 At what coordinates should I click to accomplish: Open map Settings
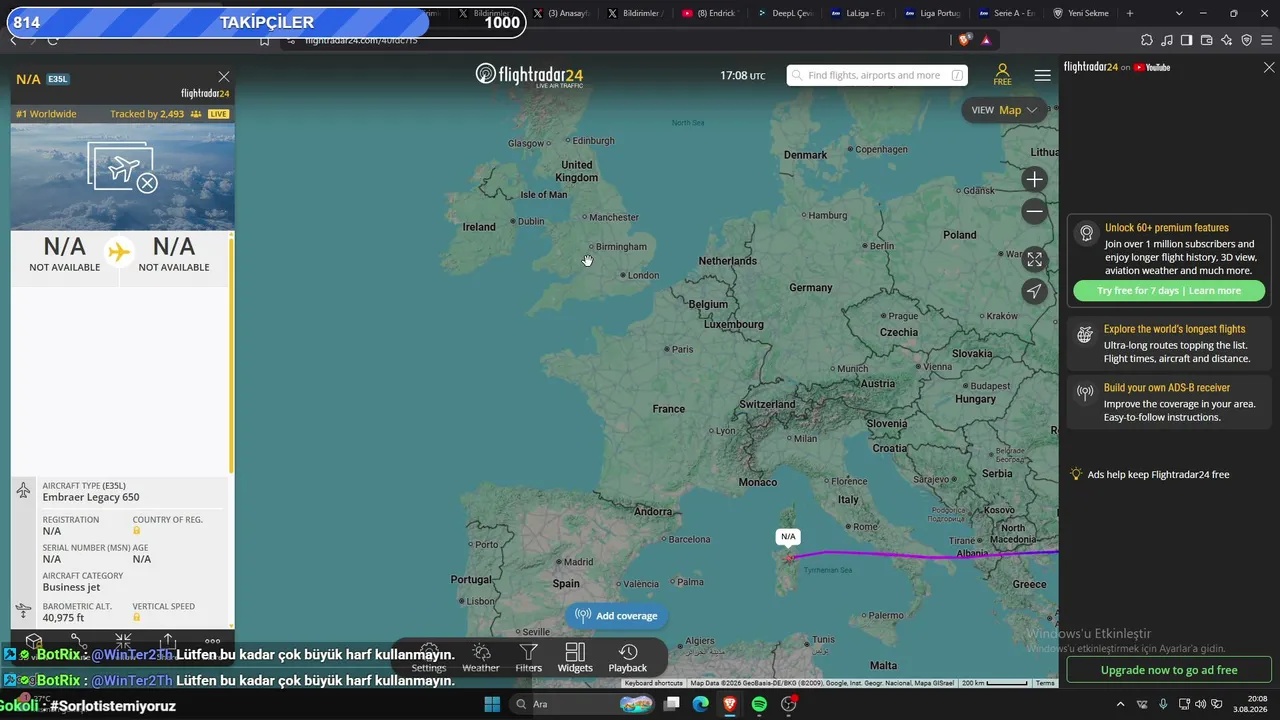point(429,659)
